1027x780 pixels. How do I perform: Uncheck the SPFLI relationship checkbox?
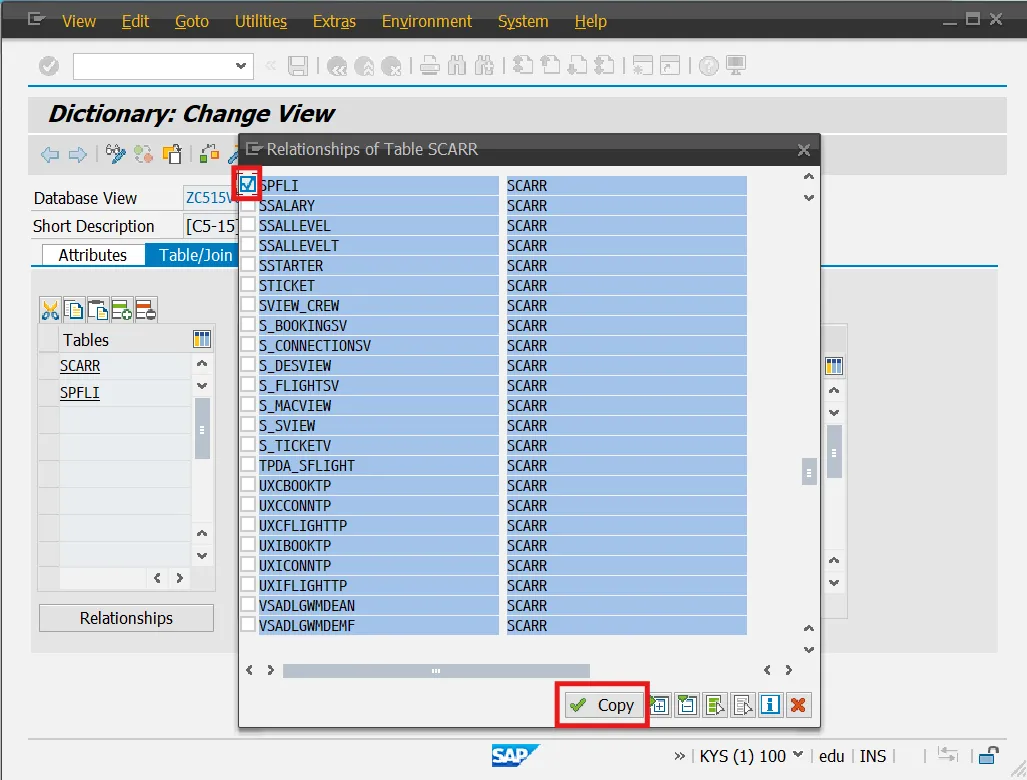click(x=248, y=185)
